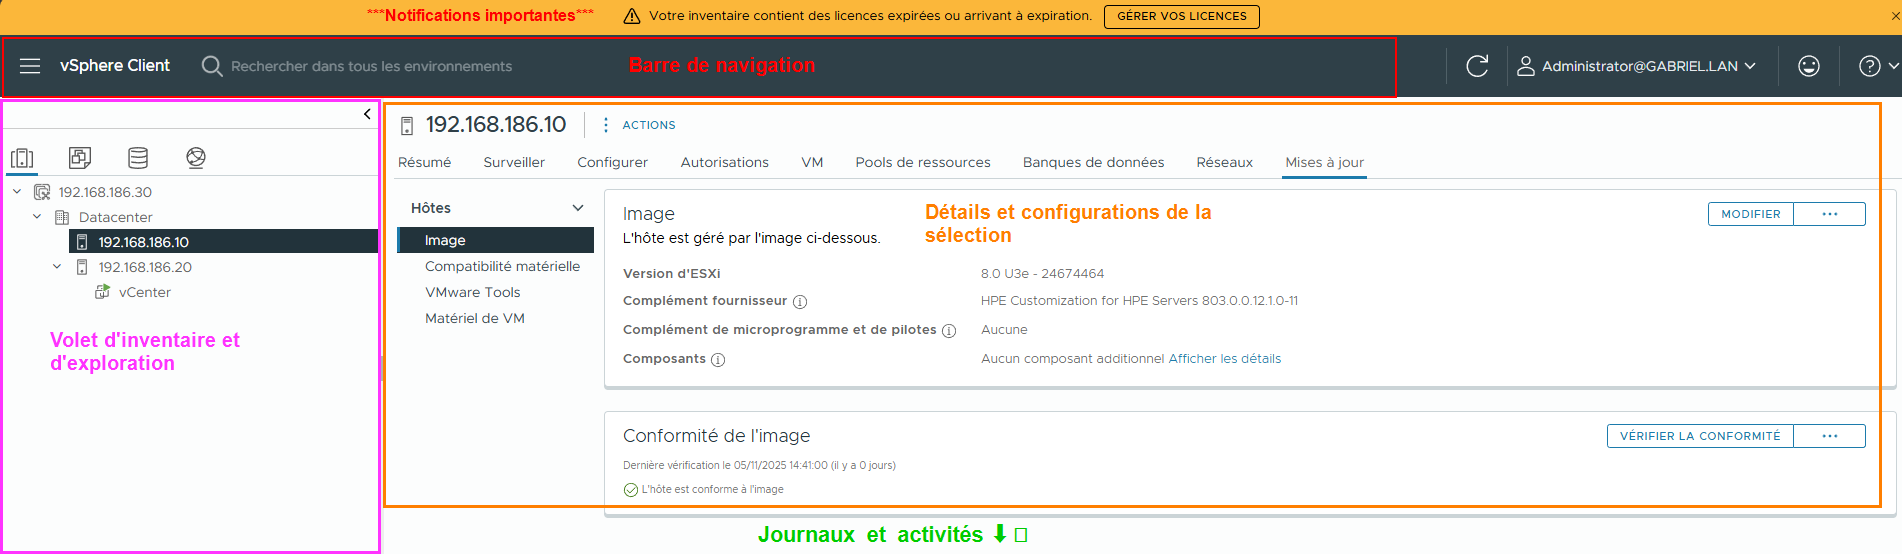
Task: Open the Pools de ressources tab
Action: (x=923, y=162)
